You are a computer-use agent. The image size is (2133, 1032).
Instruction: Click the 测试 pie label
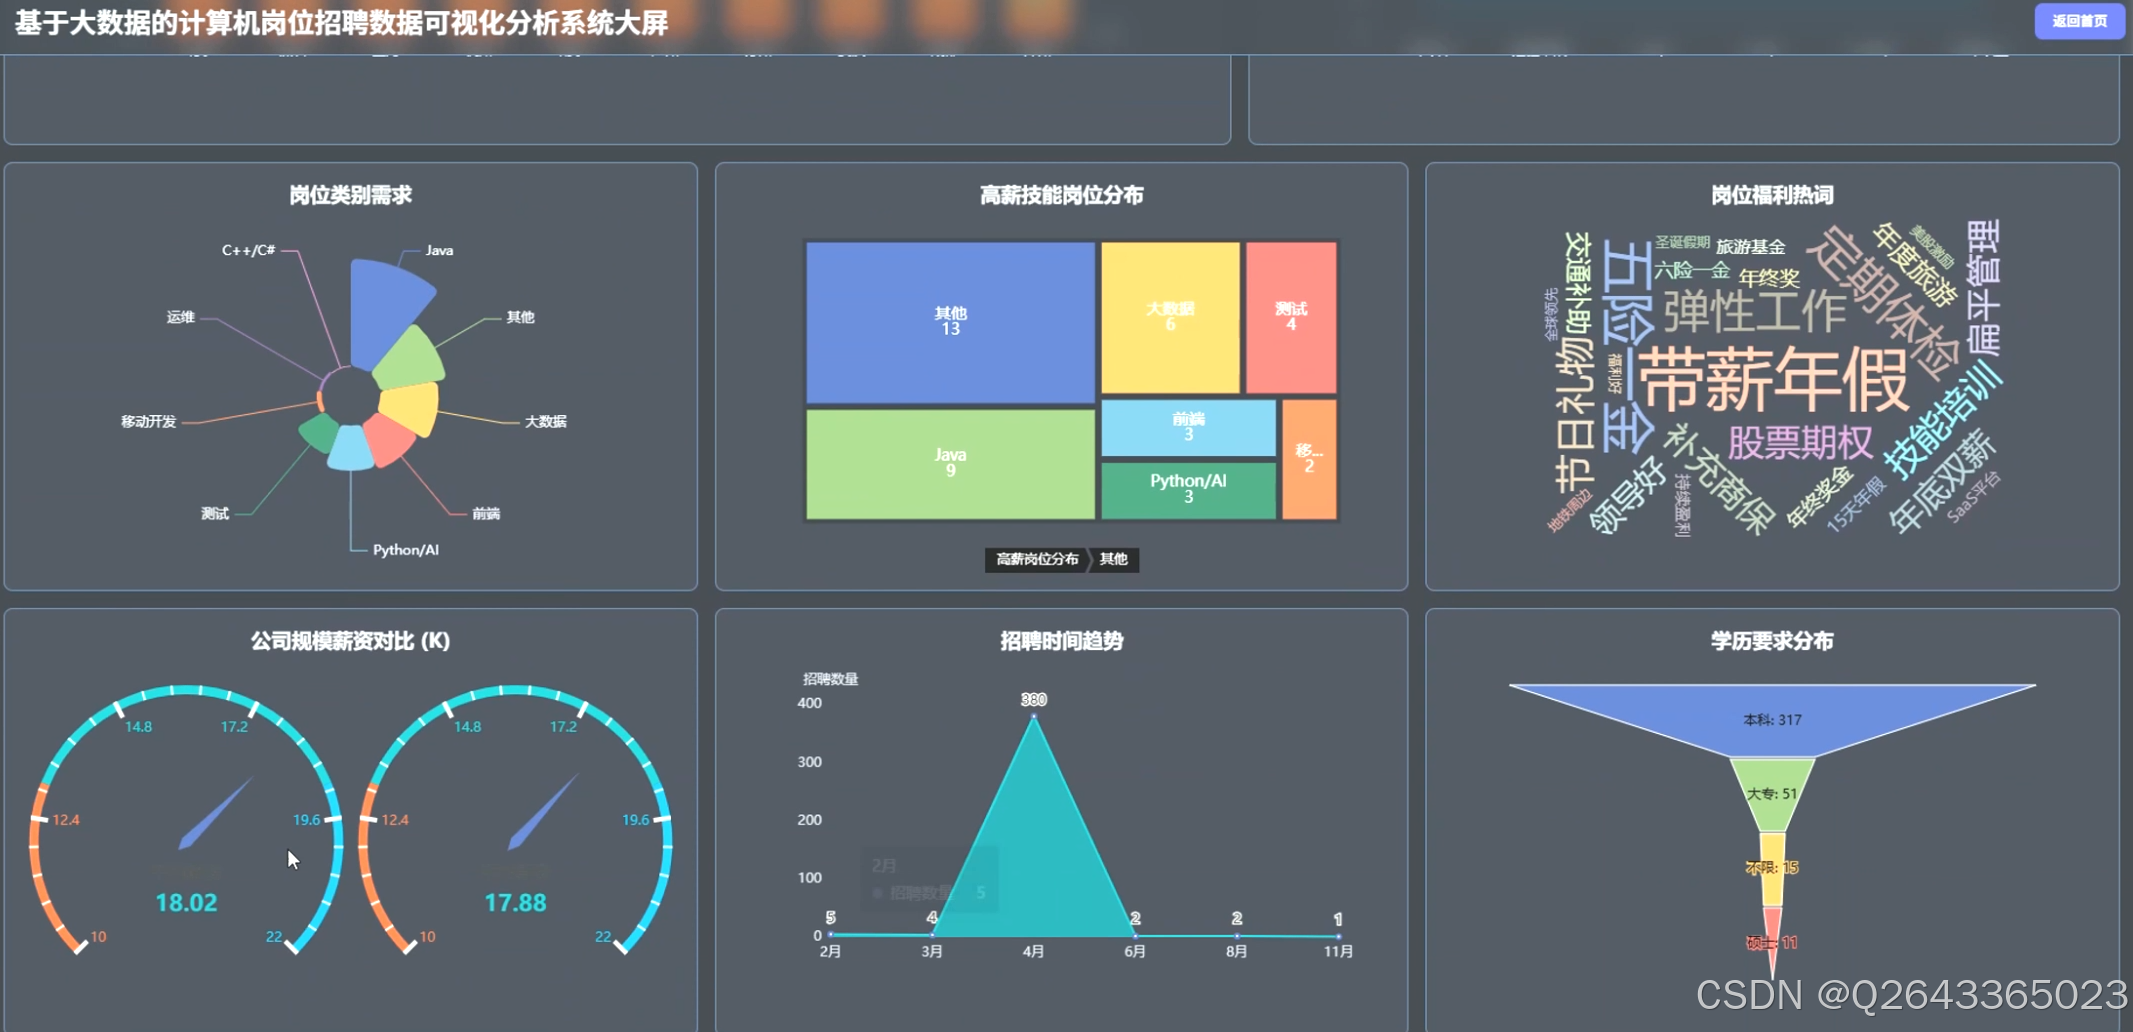click(x=215, y=513)
